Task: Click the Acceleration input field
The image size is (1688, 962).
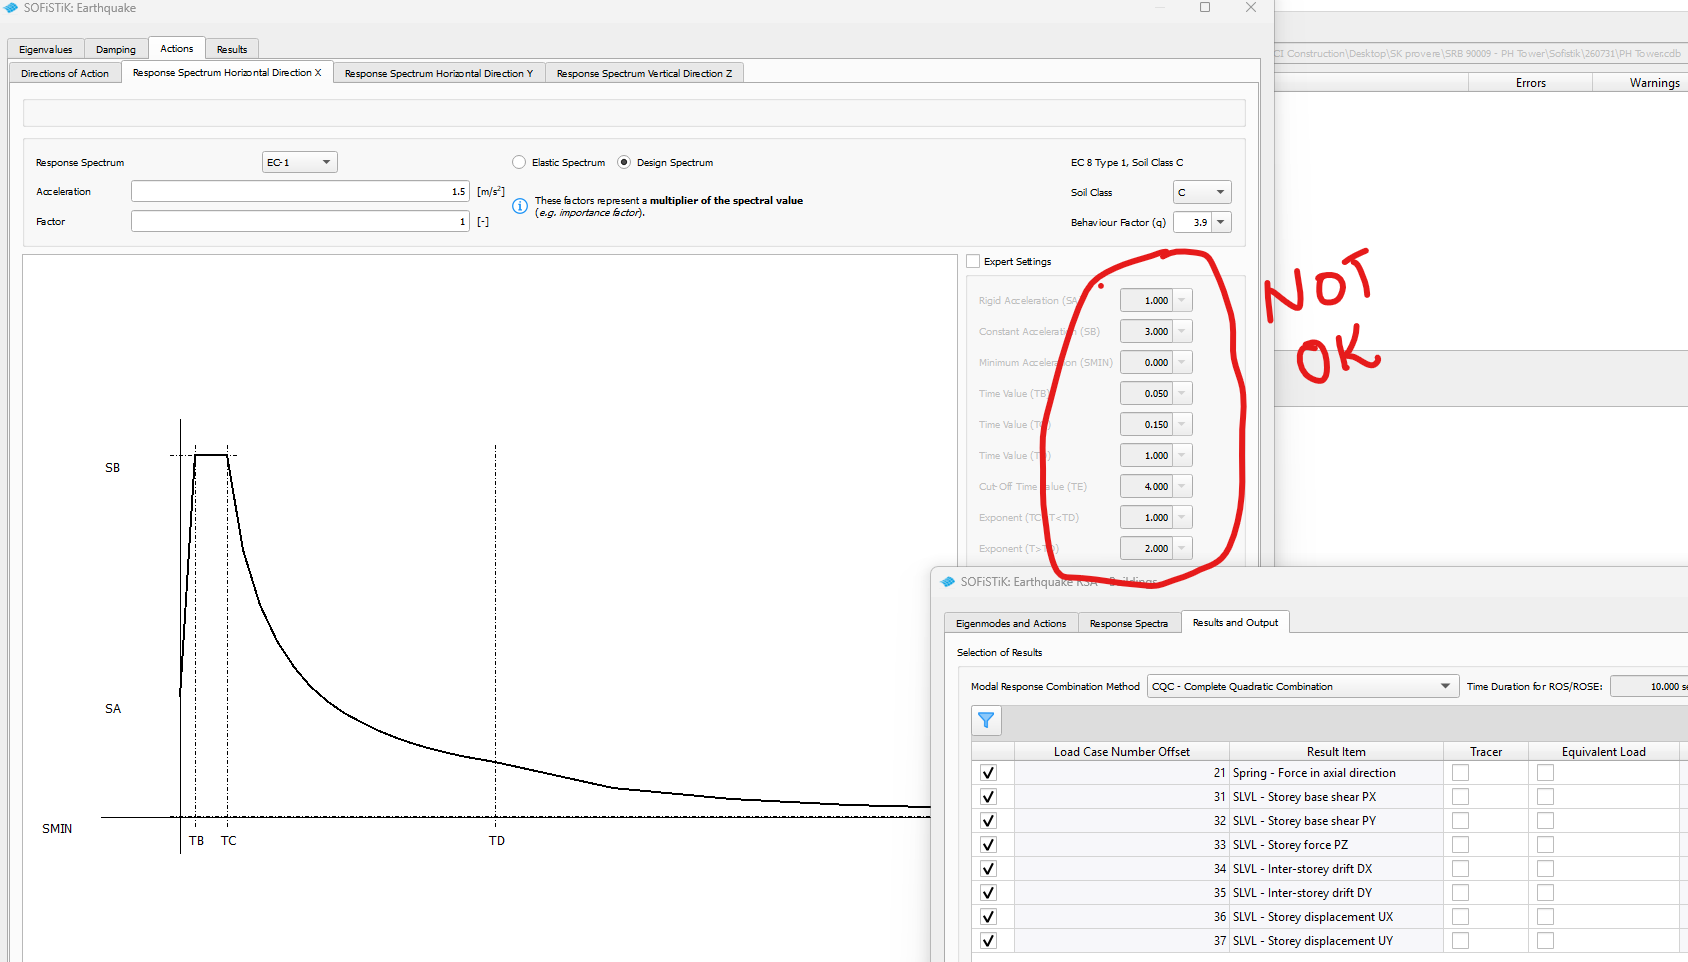Action: [300, 191]
